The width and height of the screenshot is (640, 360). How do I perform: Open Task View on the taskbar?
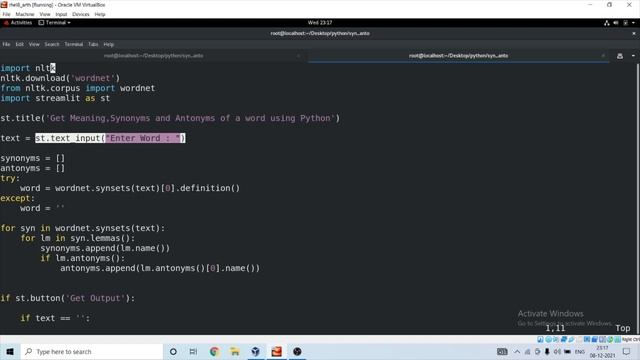193,351
